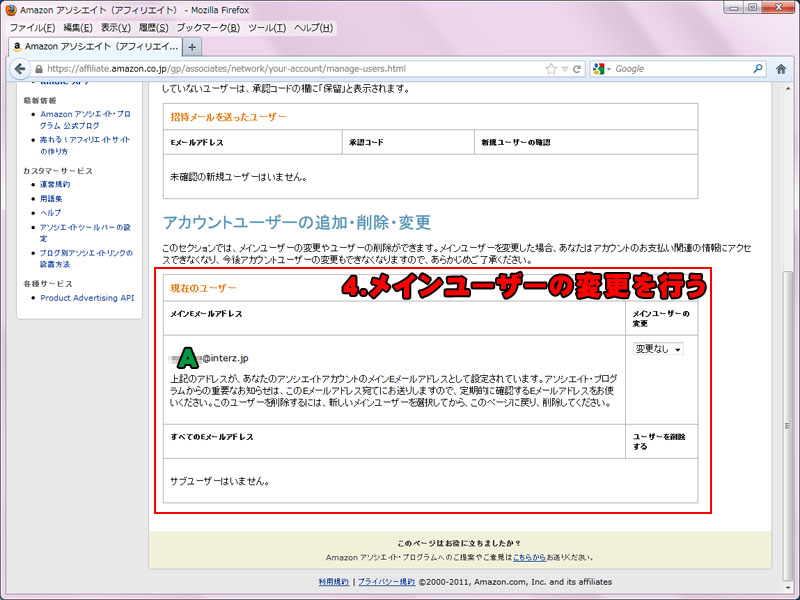Screen dimensions: 800x600
Task: Open the ヘルプ sidebar link
Action: point(51,213)
